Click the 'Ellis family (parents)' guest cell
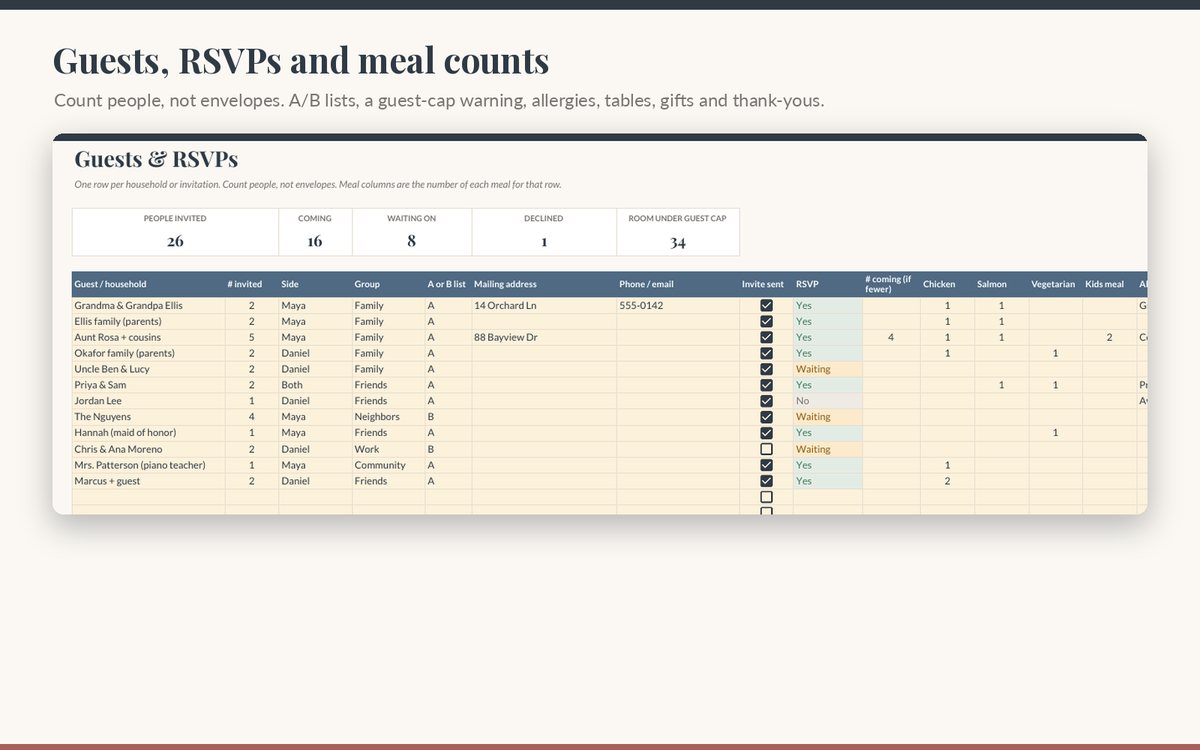 point(149,321)
